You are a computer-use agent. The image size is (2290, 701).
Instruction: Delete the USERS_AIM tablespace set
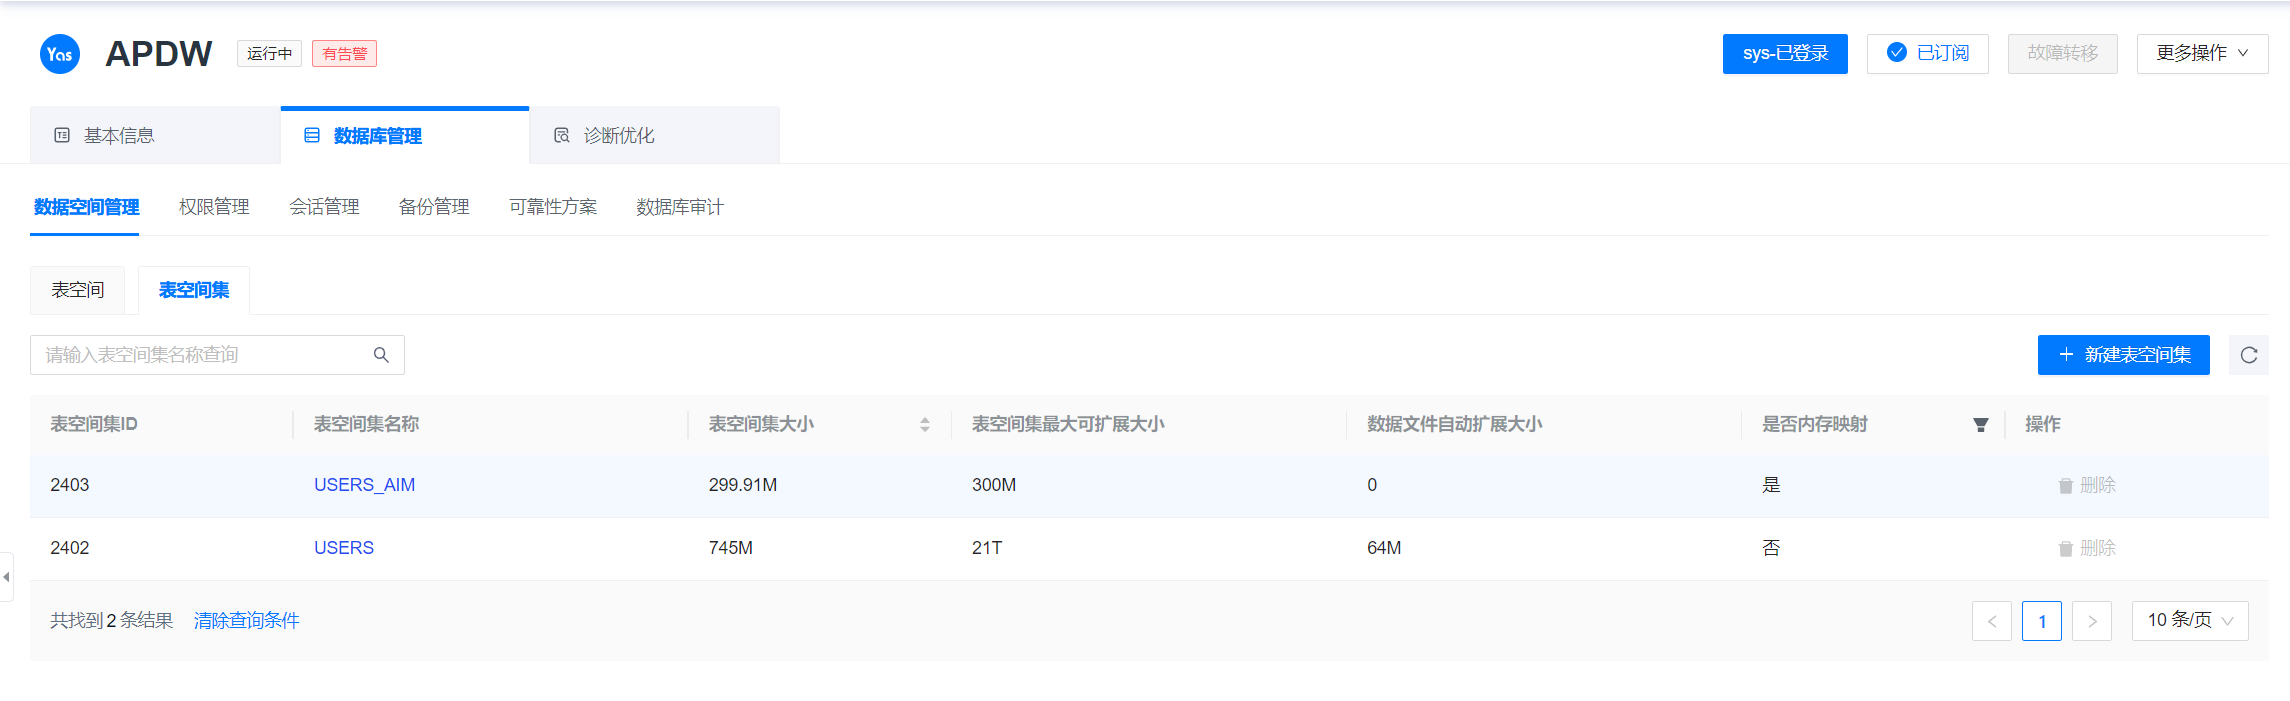pos(2087,485)
